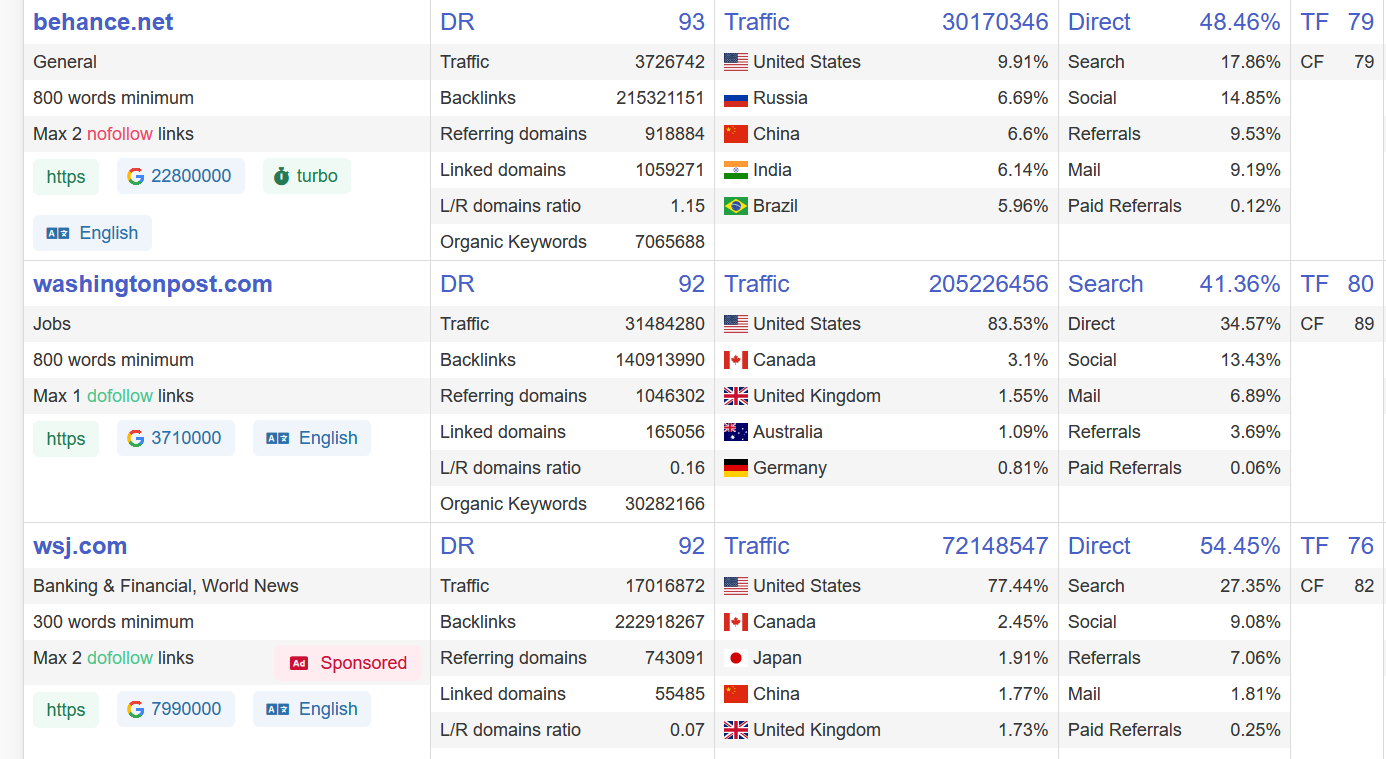Image resolution: width=1386 pixels, height=759 pixels.
Task: Click the 7990000 Google index count
Action: [x=186, y=709]
